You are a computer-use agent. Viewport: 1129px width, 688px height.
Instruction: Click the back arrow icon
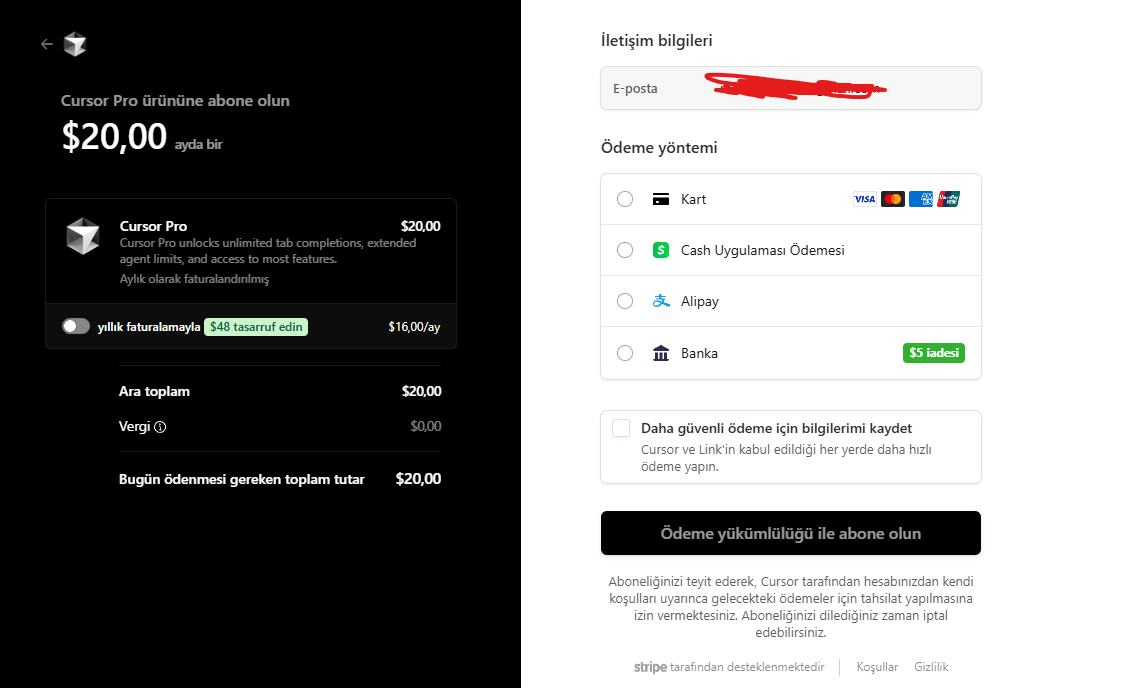(x=47, y=45)
